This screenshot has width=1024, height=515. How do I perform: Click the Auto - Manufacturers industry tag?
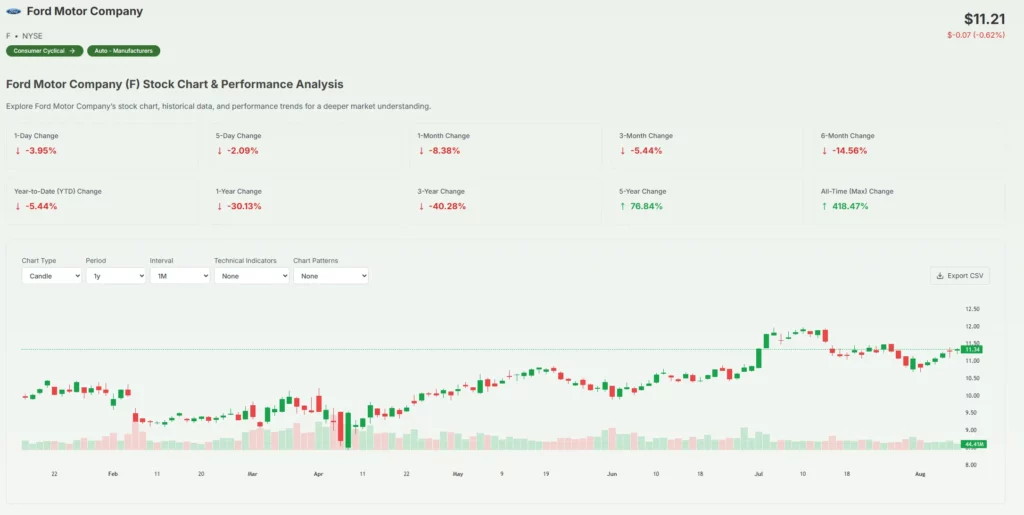123,51
